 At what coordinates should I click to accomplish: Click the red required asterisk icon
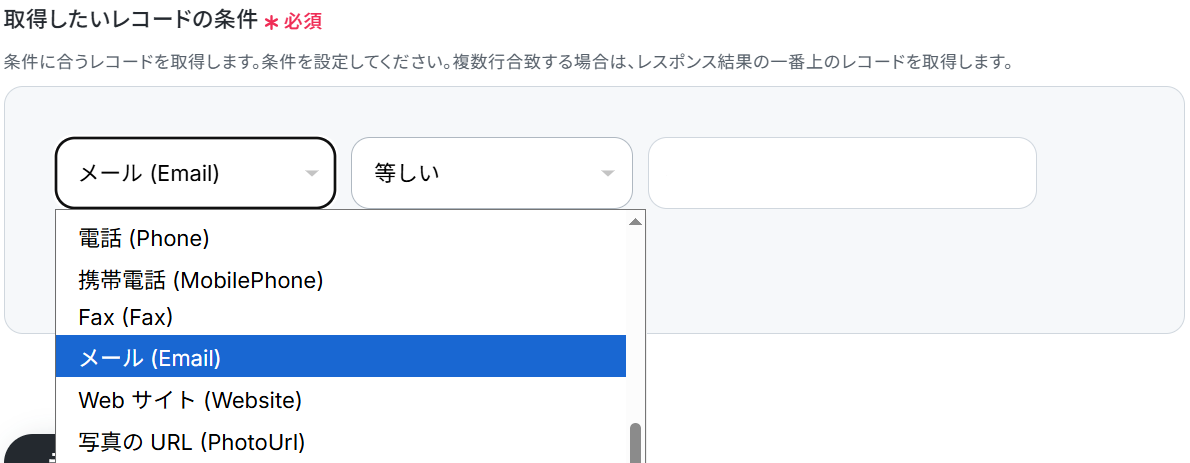tap(271, 22)
